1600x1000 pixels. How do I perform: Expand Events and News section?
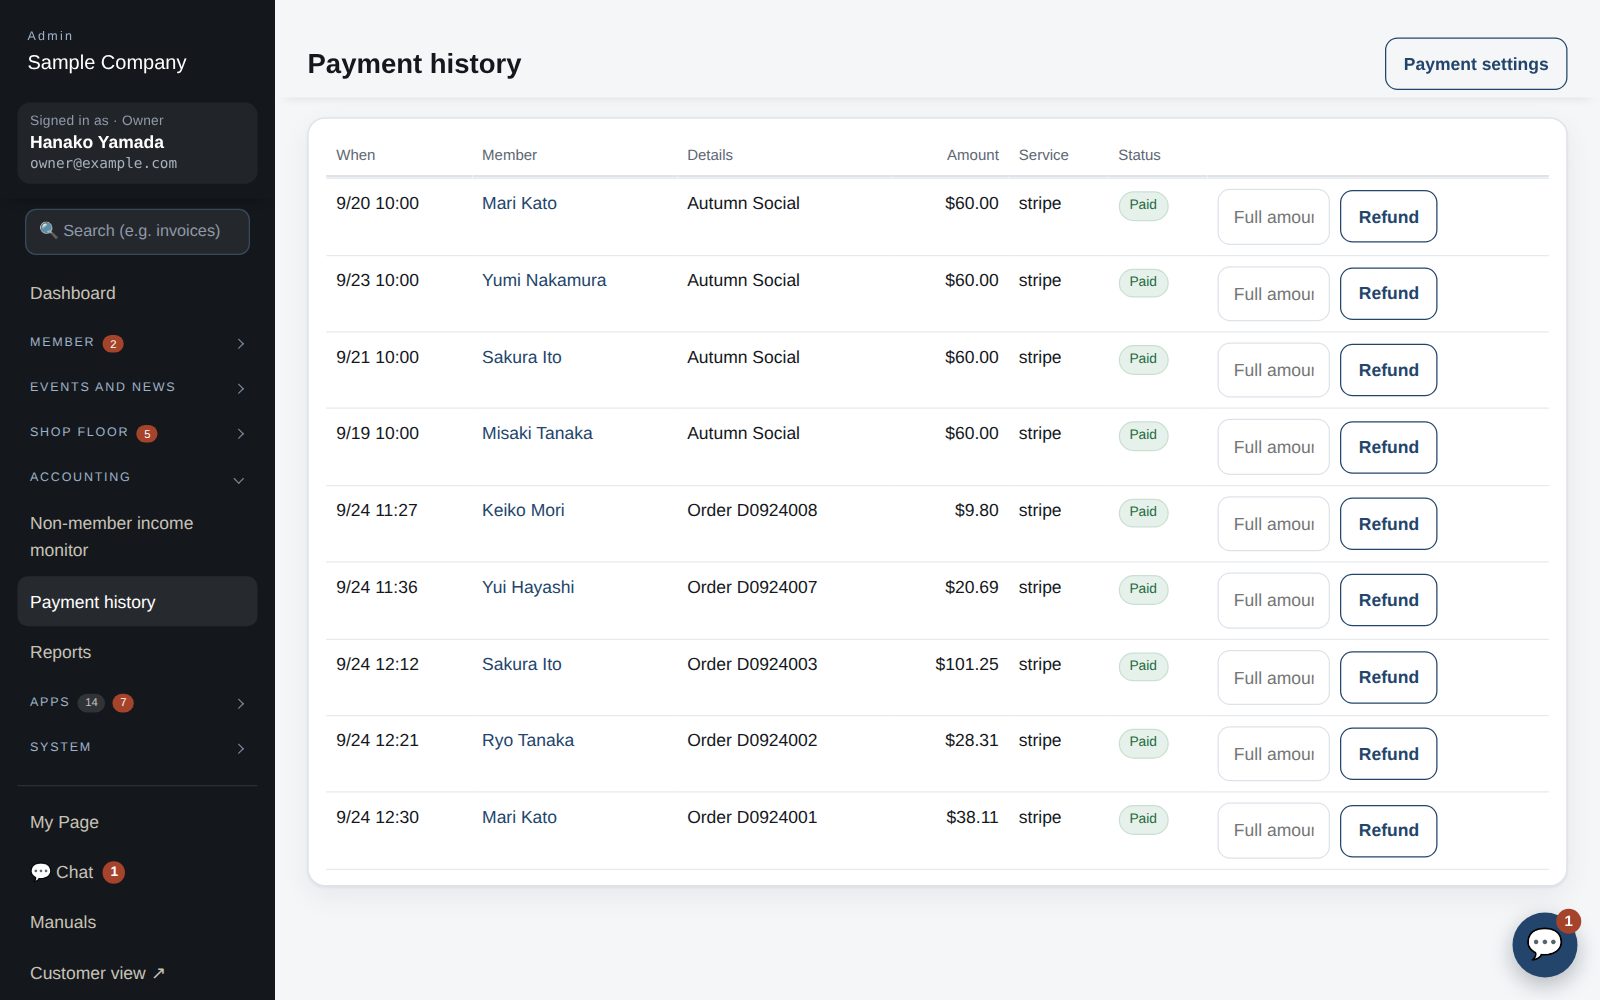click(137, 387)
